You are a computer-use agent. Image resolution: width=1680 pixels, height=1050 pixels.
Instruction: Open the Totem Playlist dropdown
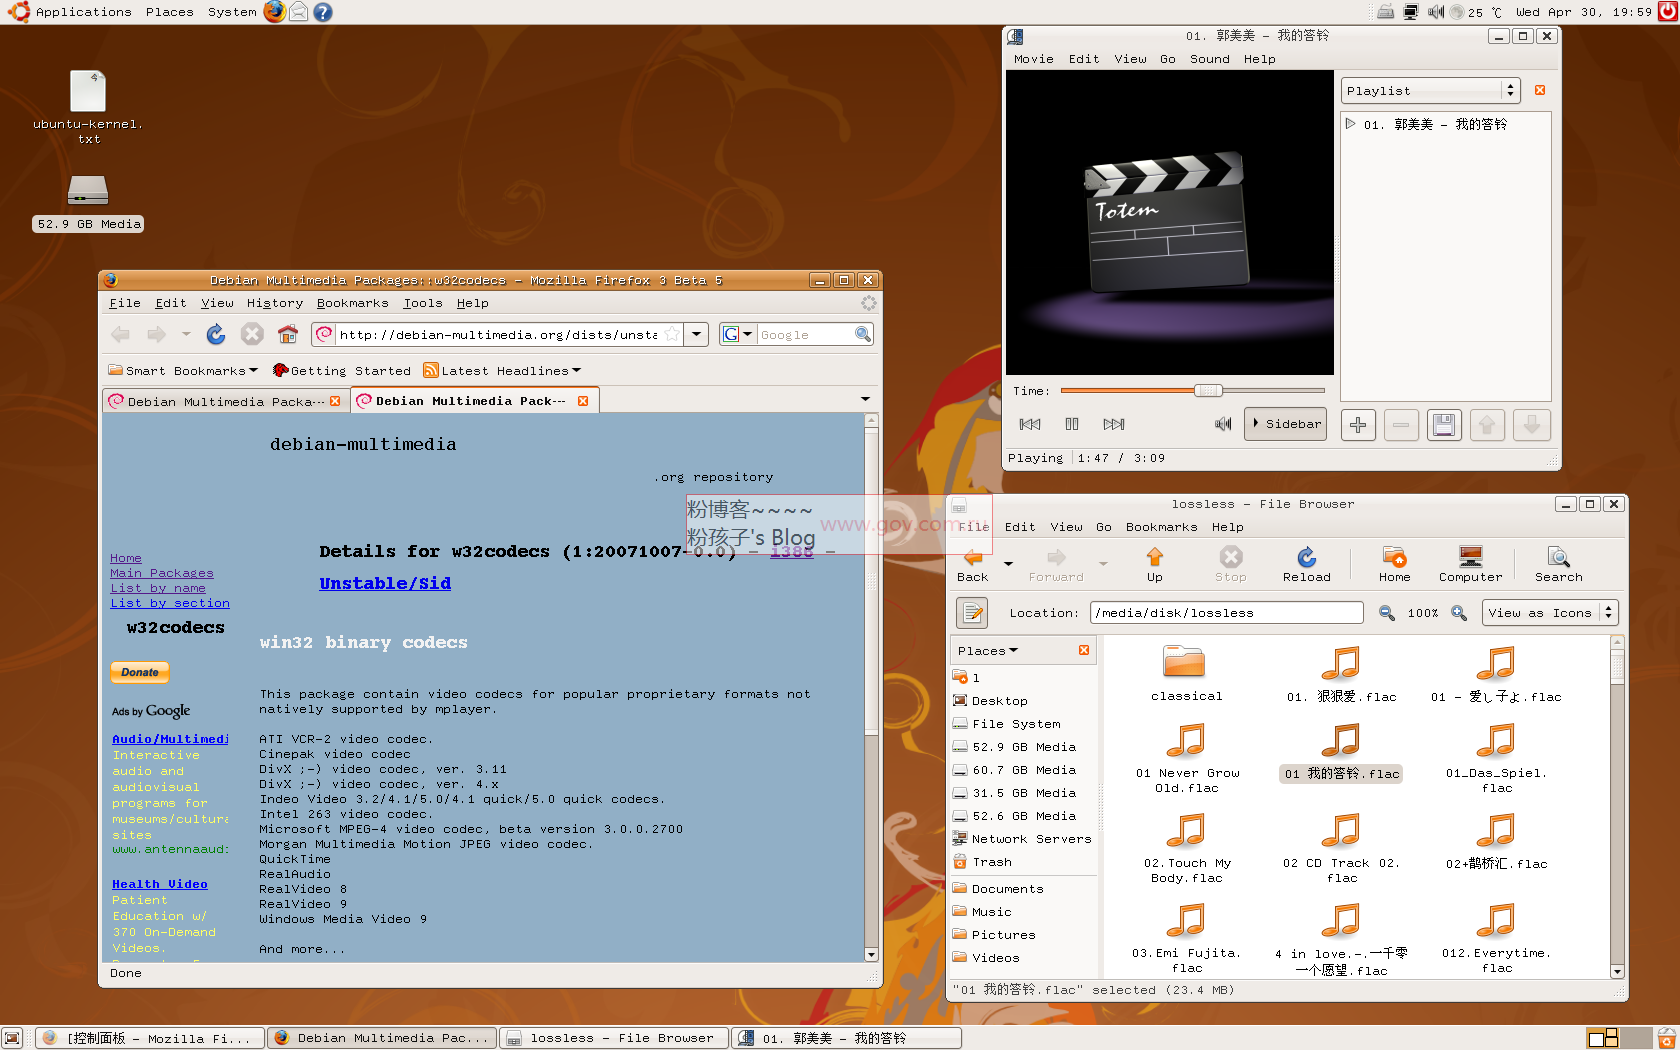click(1430, 90)
